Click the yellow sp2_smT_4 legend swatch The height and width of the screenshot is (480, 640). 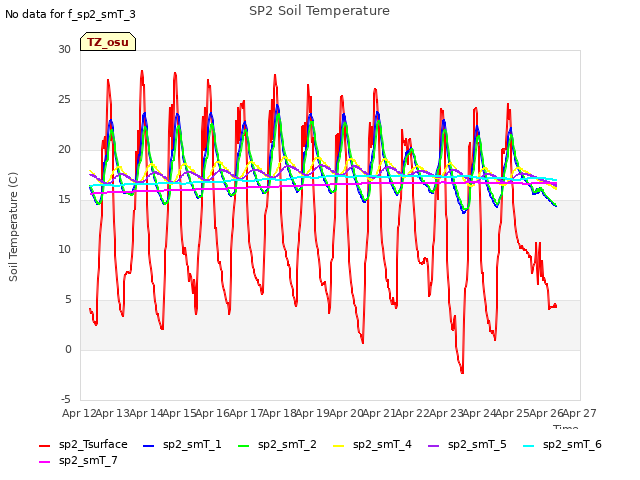coord(339,446)
